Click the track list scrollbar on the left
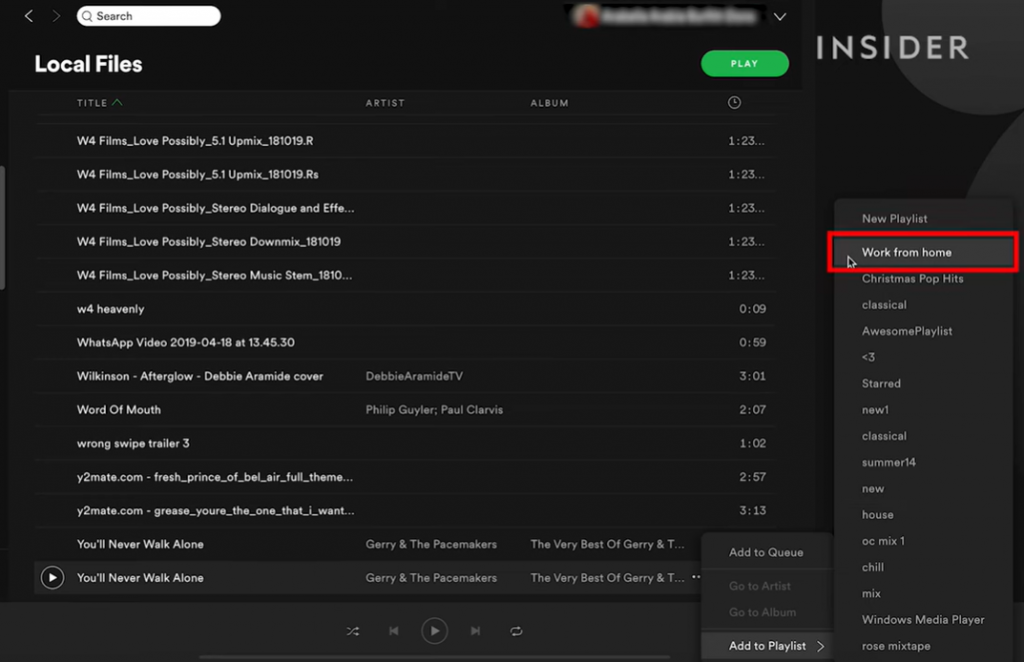Image resolution: width=1024 pixels, height=662 pixels. click(x=3, y=227)
